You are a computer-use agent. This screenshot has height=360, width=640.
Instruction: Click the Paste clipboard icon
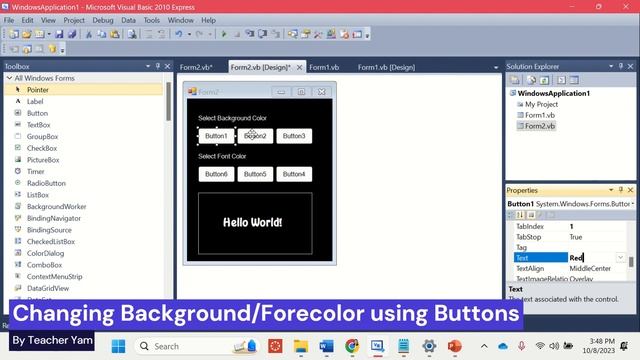(115, 34)
